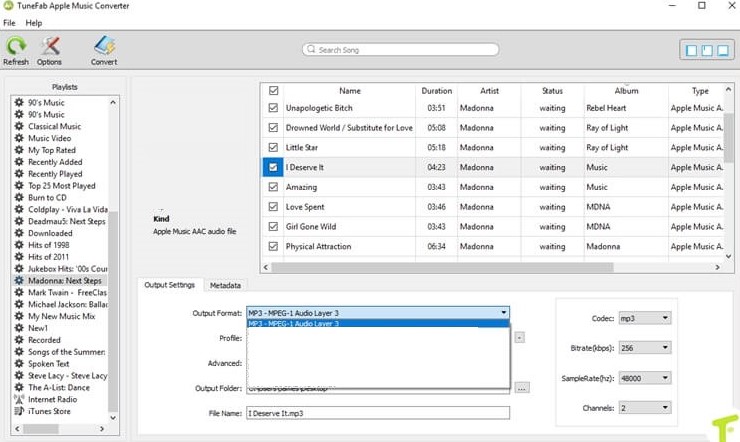This screenshot has height=442, width=740.
Task: Open the Bitrate(kbps) dropdown
Action: pyautogui.click(x=645, y=348)
